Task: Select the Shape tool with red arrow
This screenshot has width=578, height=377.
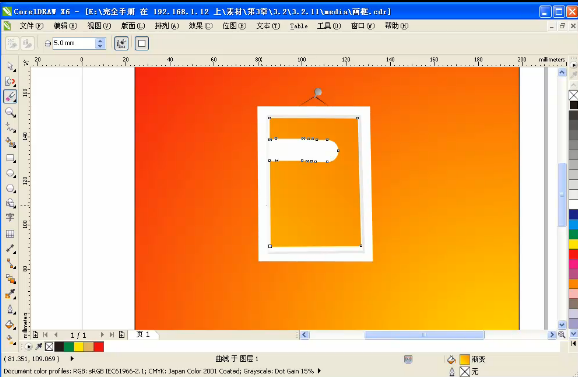Action: click(x=10, y=81)
